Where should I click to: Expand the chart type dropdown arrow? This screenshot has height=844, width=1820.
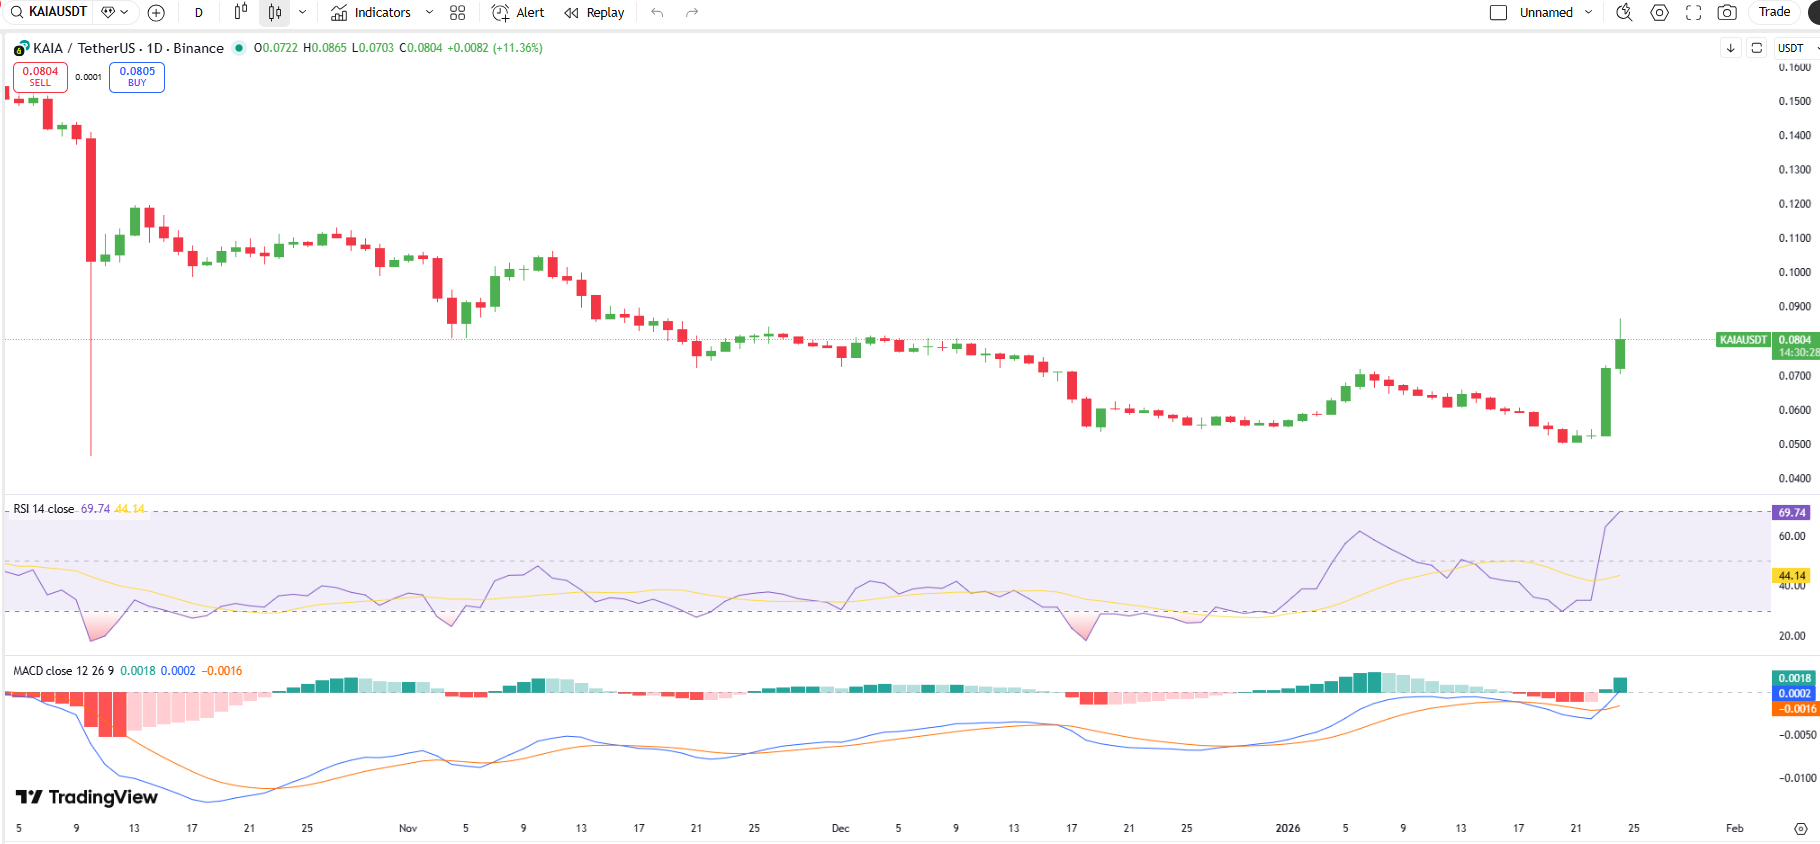302,13
